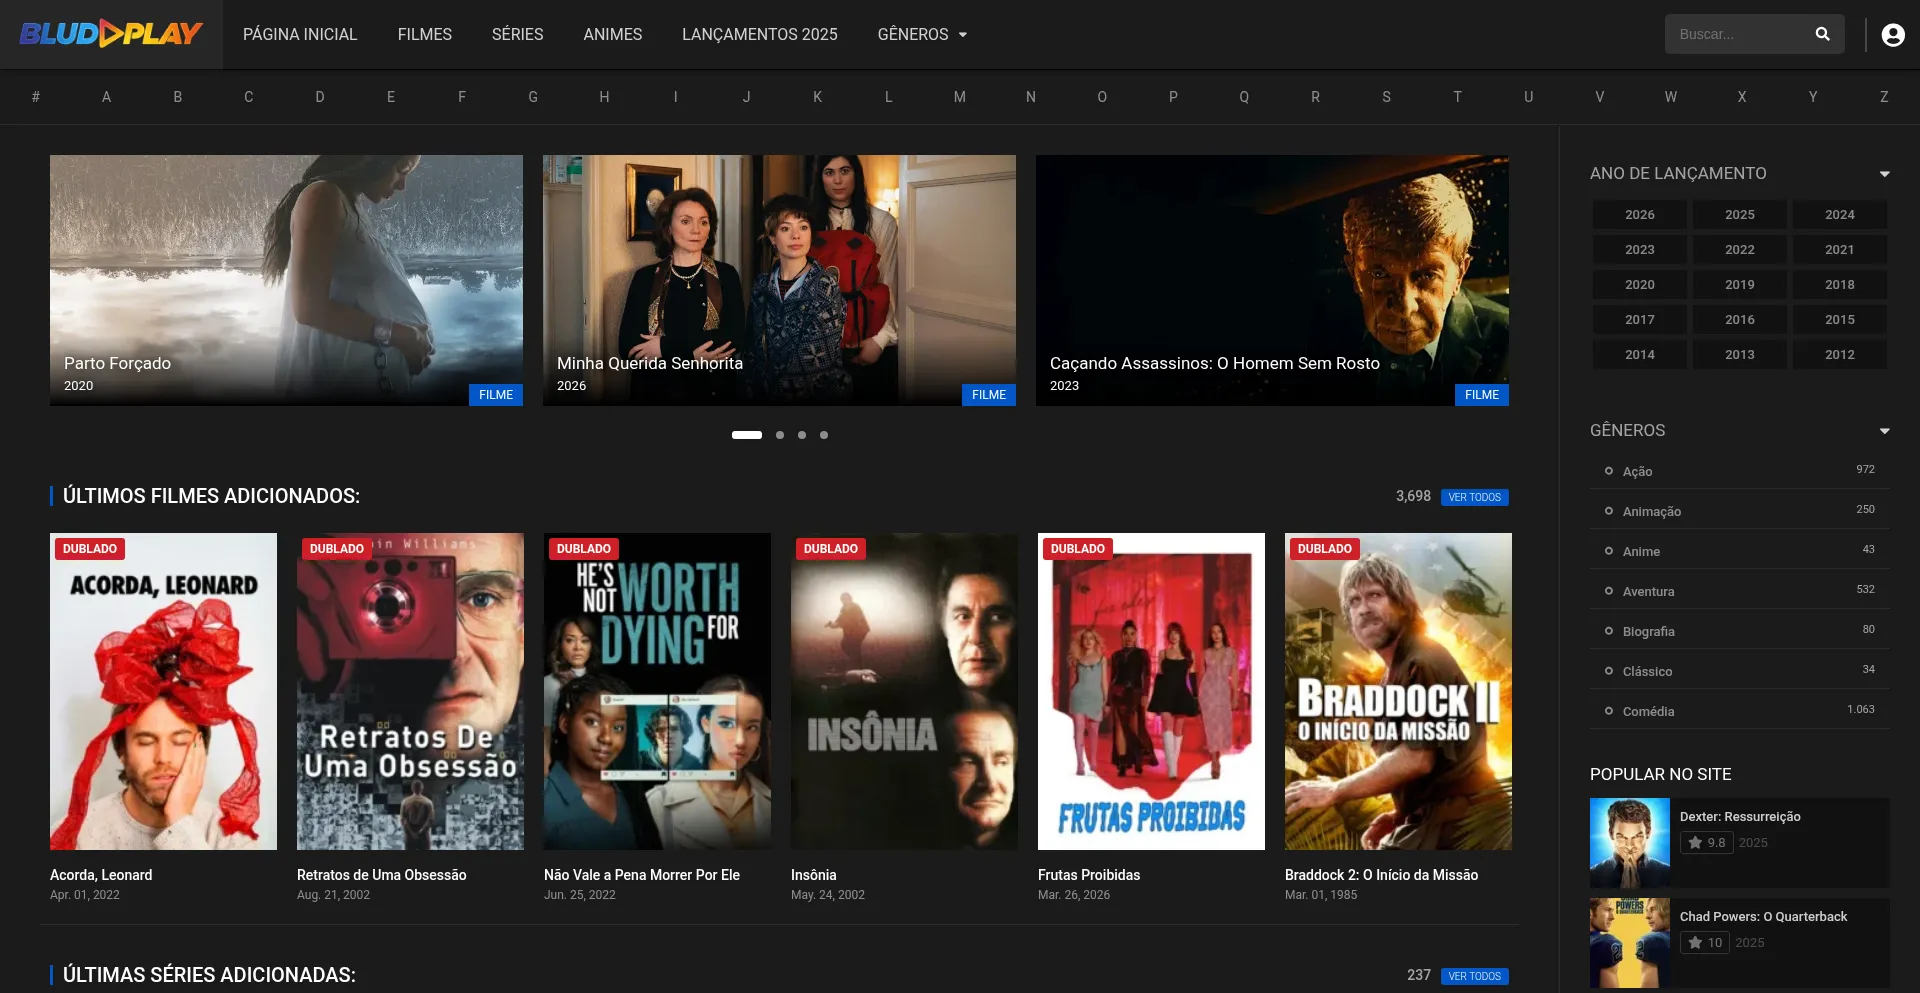Open the Frutas Proibidas poster

pyautogui.click(x=1151, y=691)
